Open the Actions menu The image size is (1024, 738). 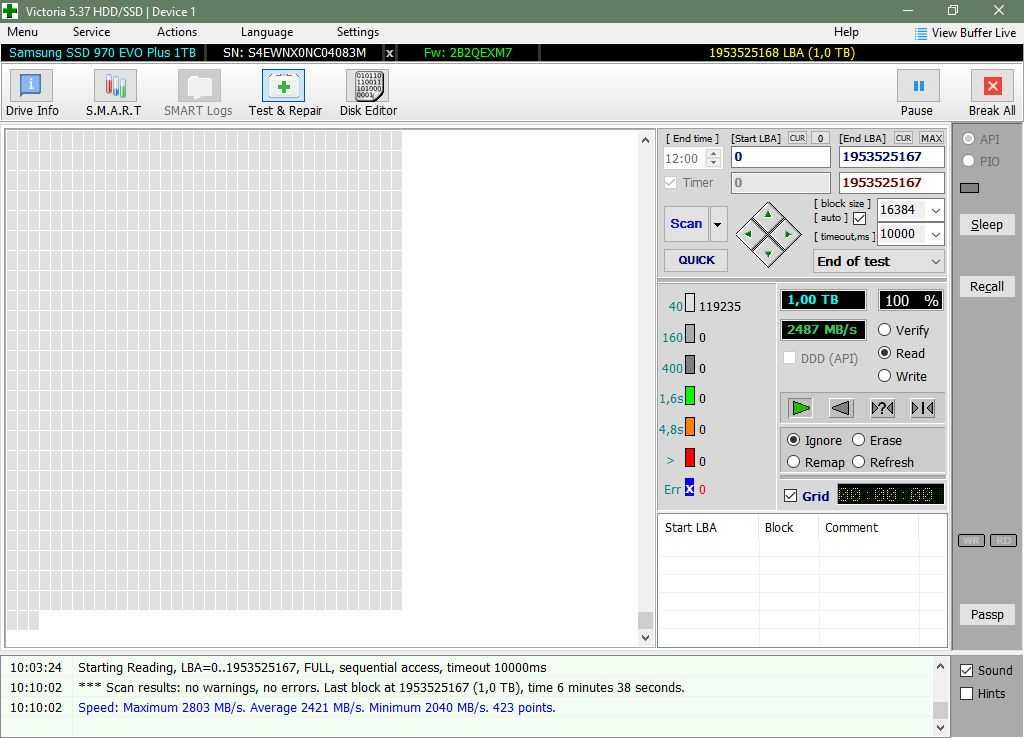click(x=176, y=32)
